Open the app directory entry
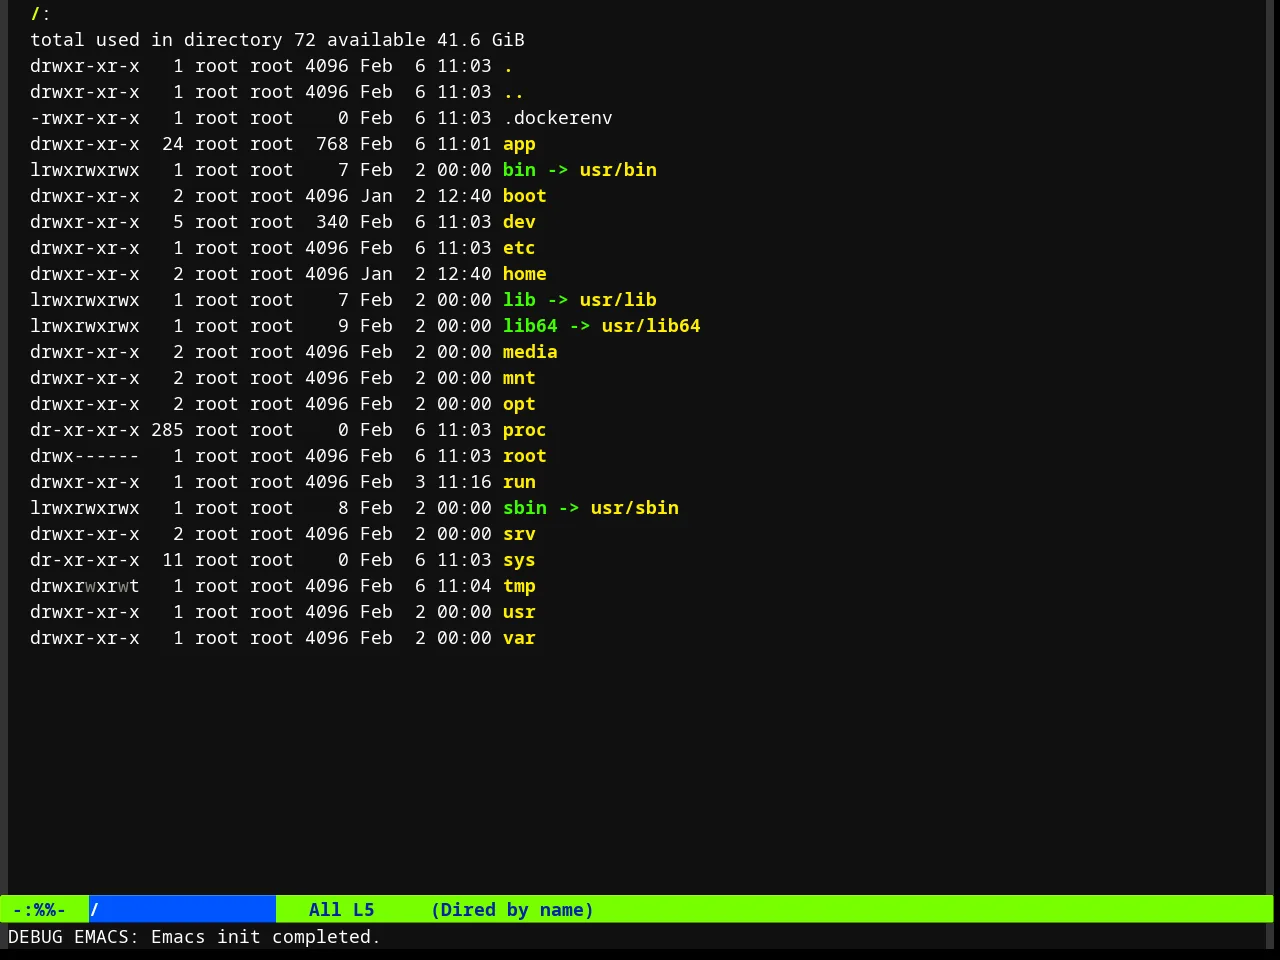The height and width of the screenshot is (960, 1280). pos(519,144)
